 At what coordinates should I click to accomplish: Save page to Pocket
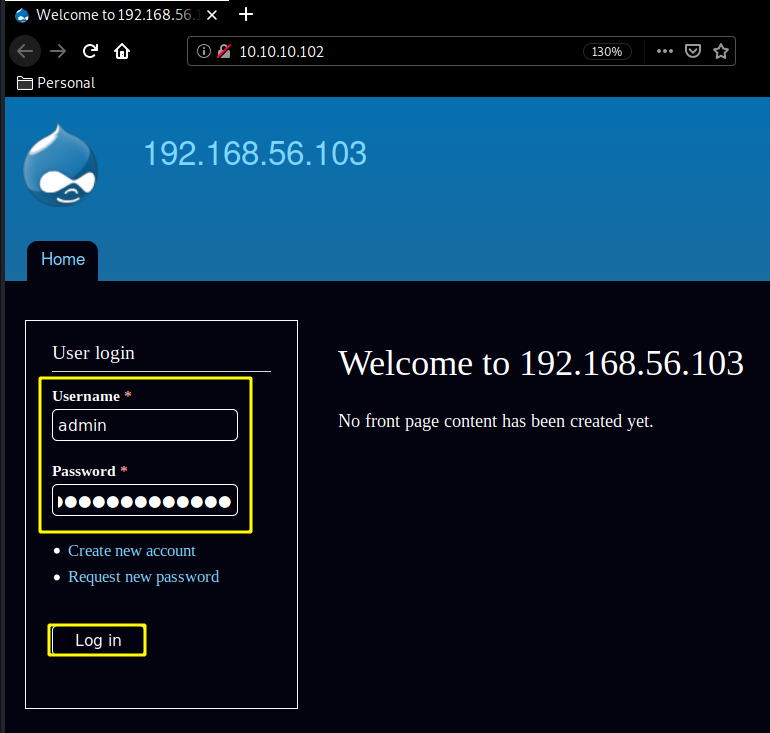[692, 52]
